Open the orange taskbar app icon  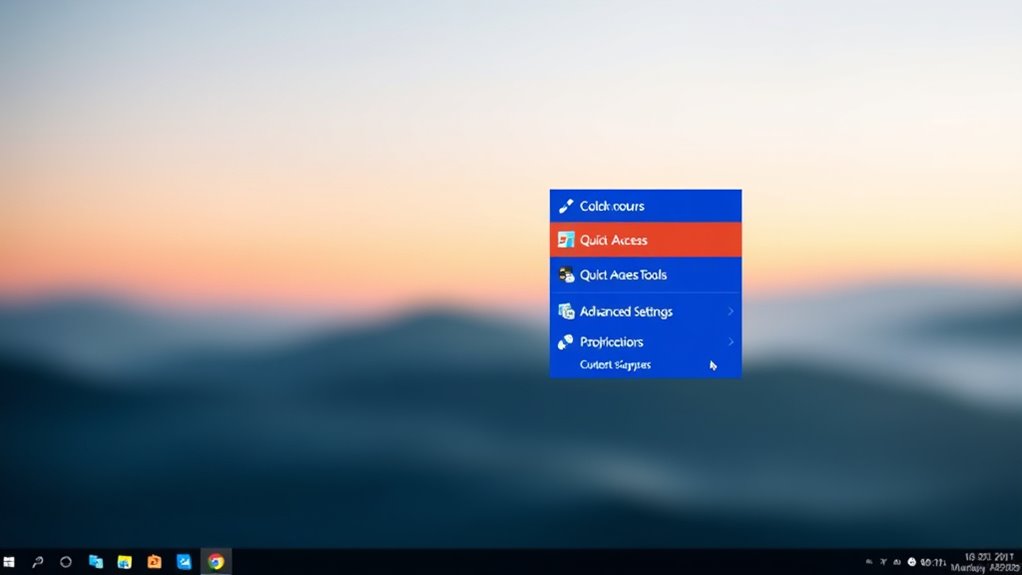pos(154,562)
